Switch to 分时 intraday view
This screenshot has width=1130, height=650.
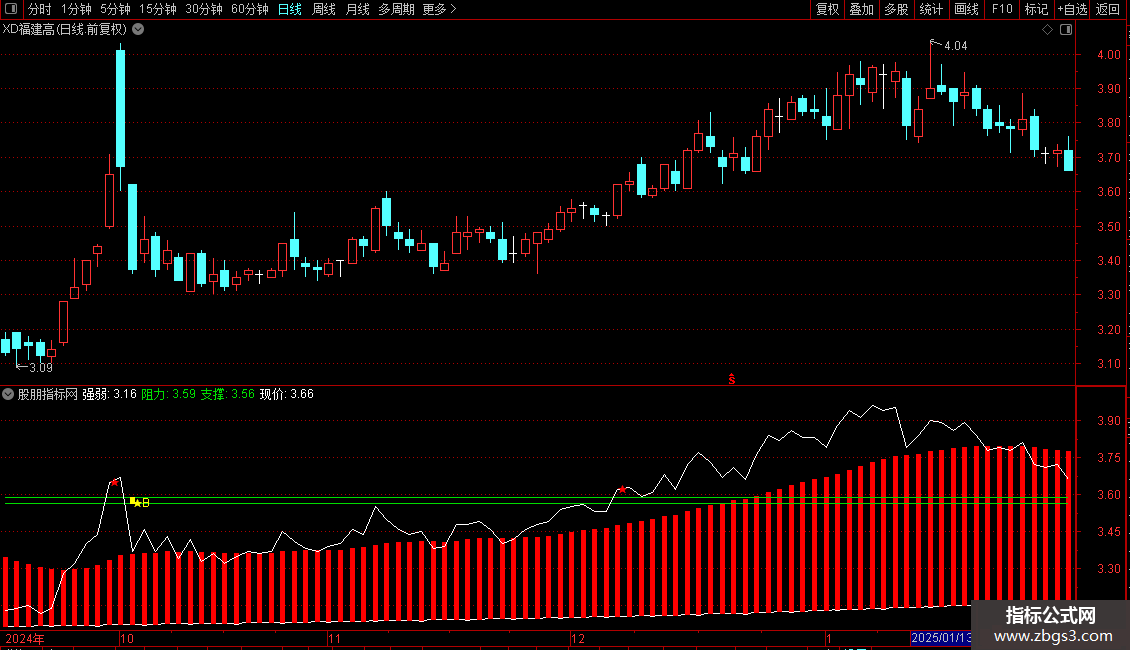pos(40,9)
